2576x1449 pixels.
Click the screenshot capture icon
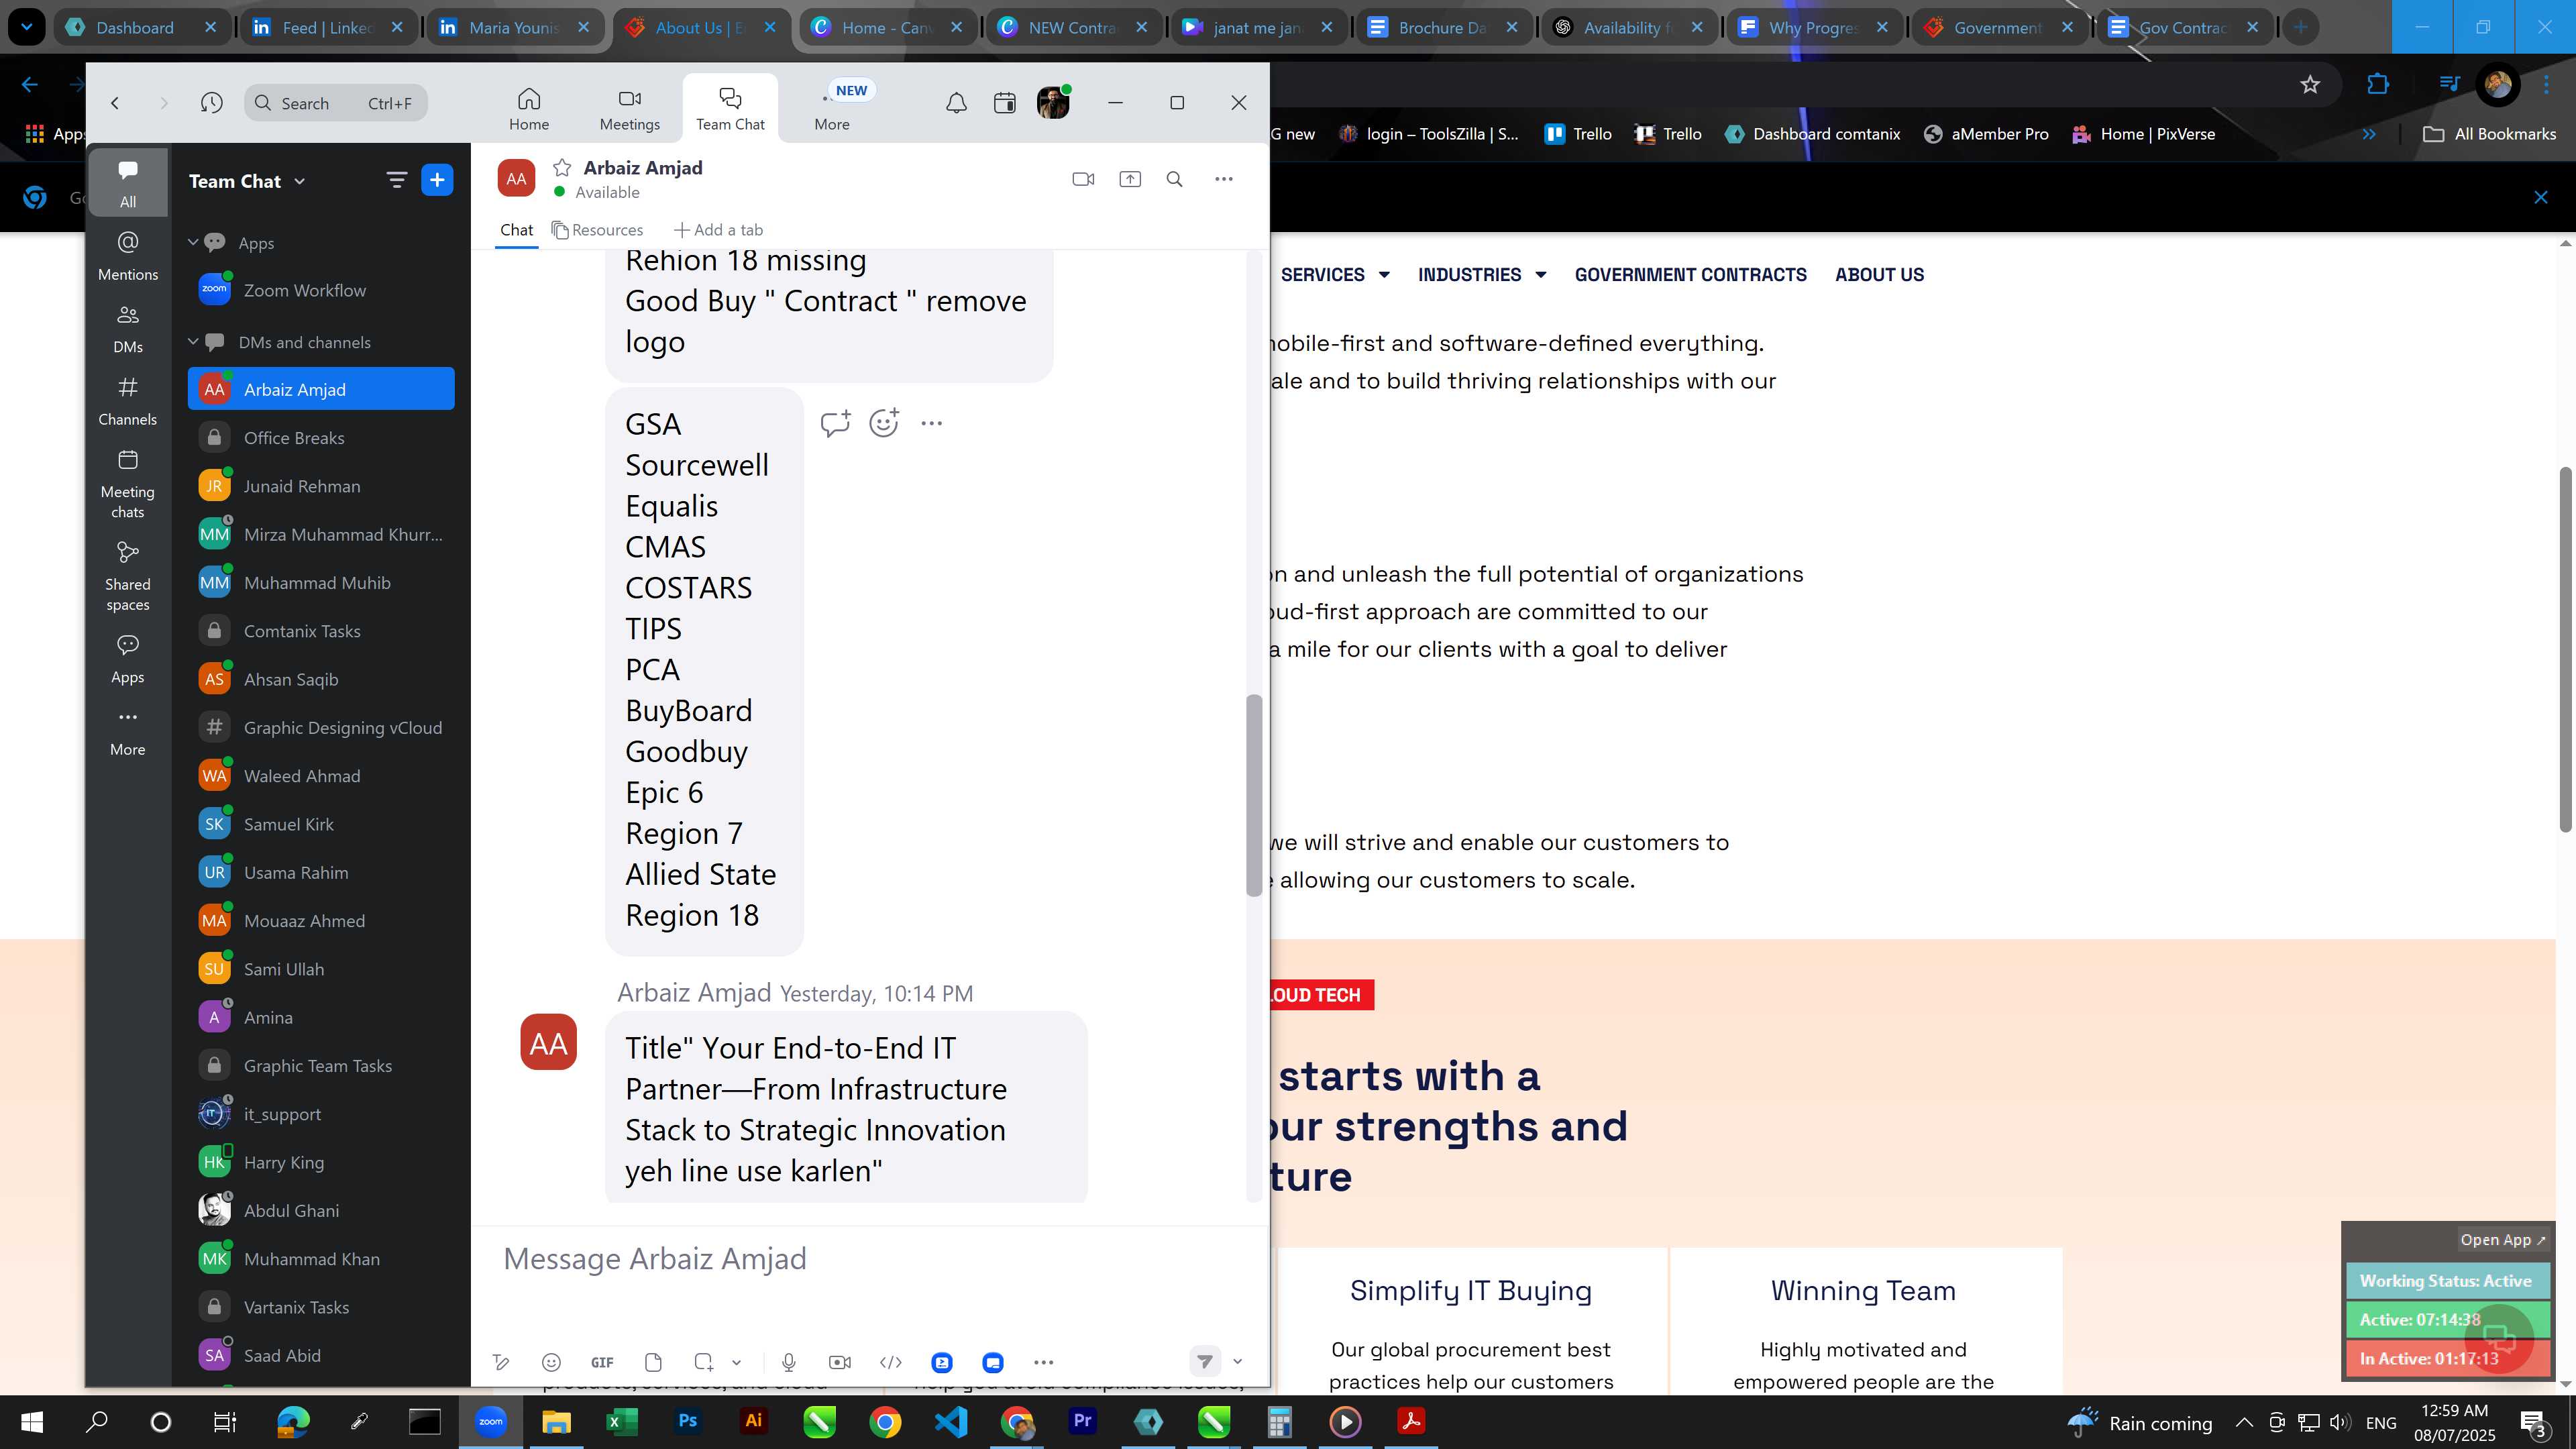(x=704, y=1362)
